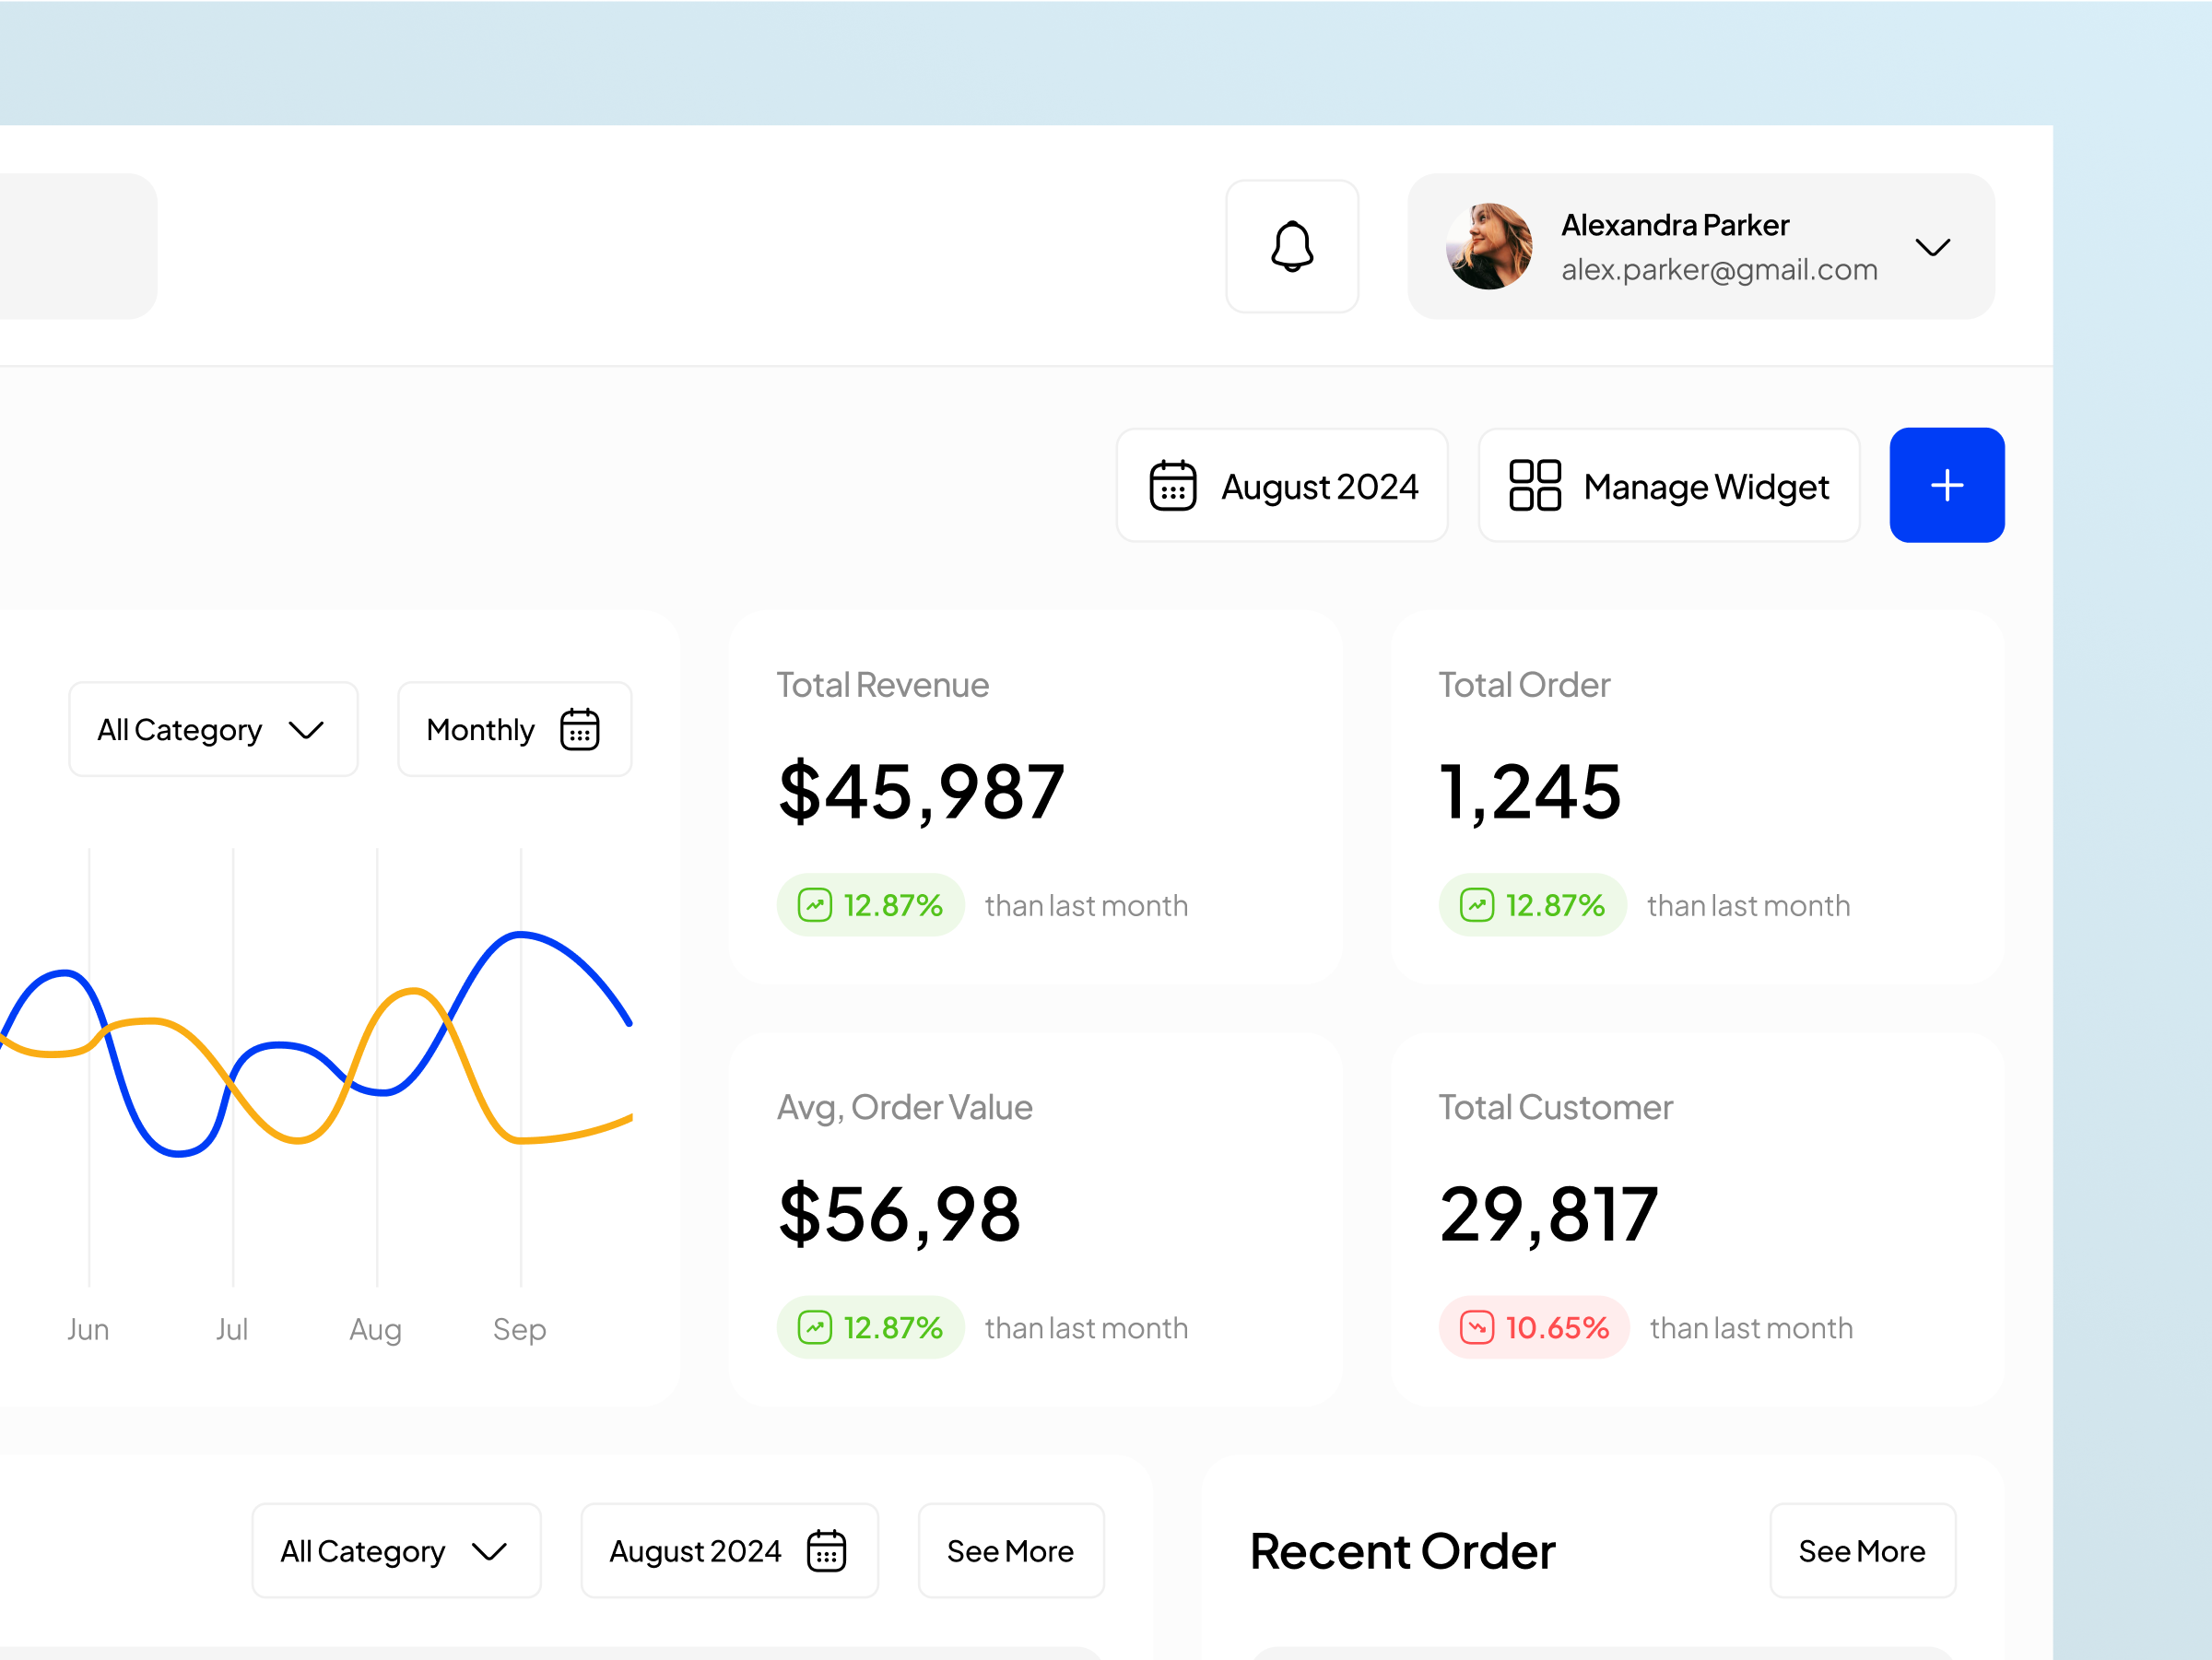
Task: Click the calendar icon in the August 2024 button
Action: [1172, 485]
